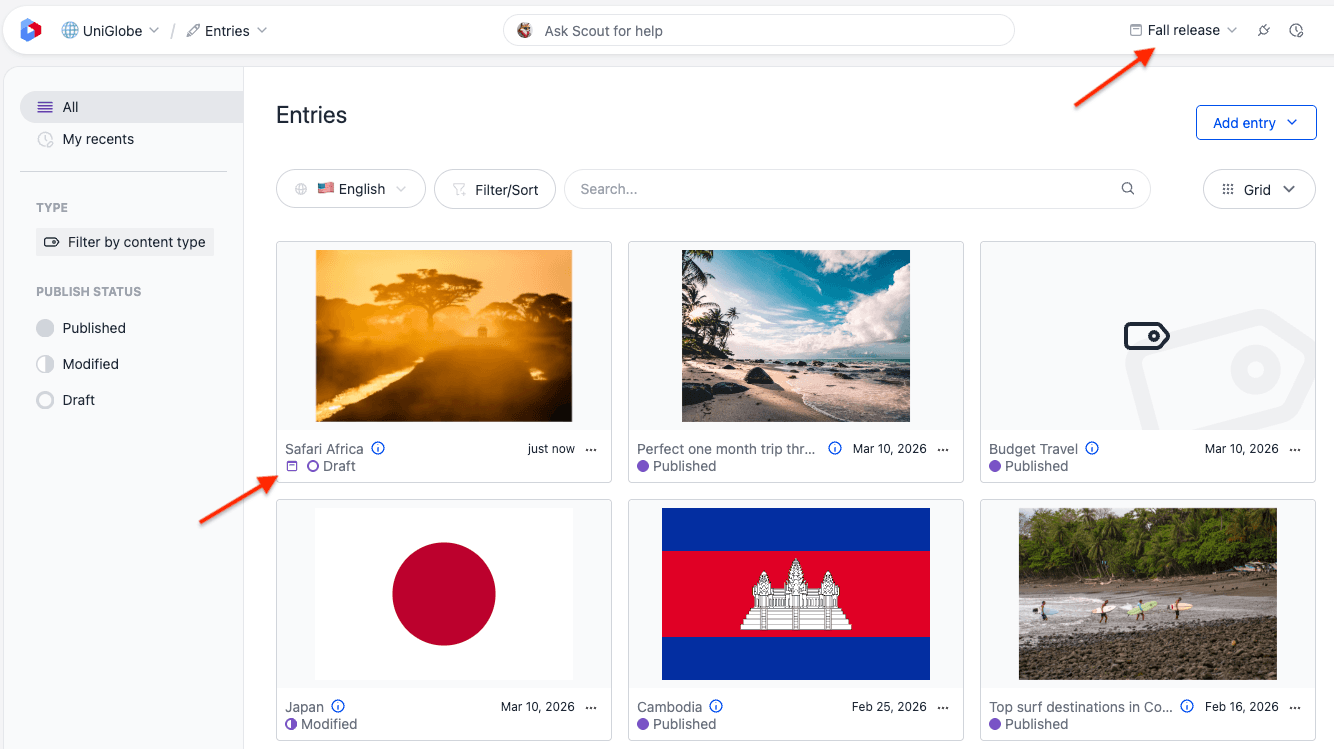Click the pencil icon beside Entries

point(193,30)
